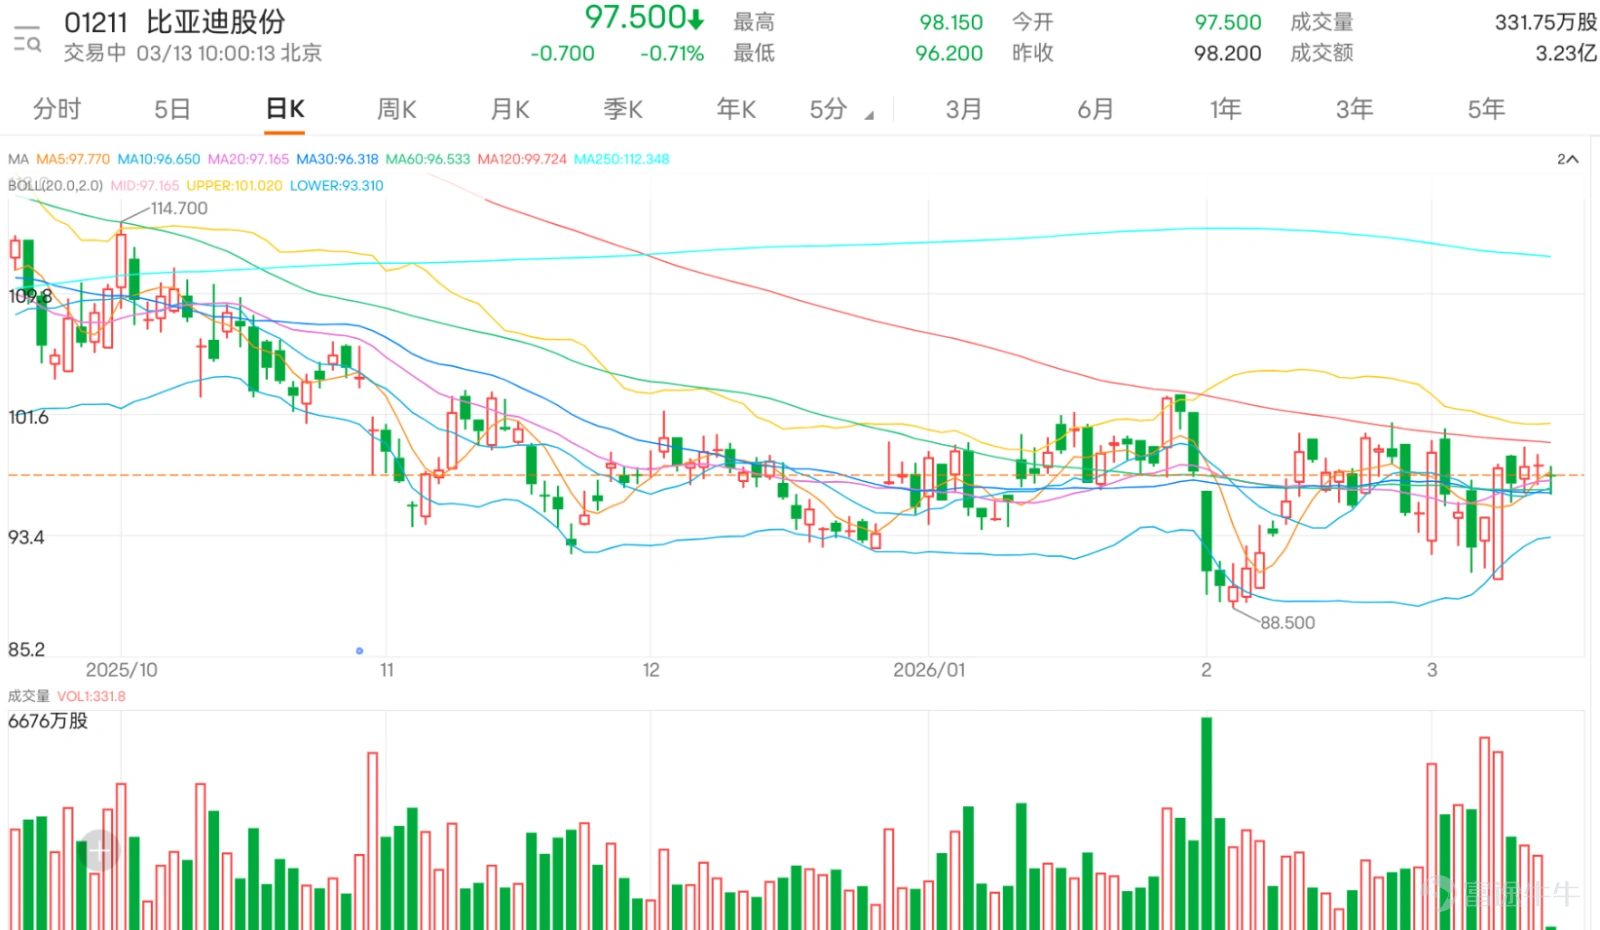
Task: Click the MA5:97.770 indicator label
Action: [x=73, y=159]
